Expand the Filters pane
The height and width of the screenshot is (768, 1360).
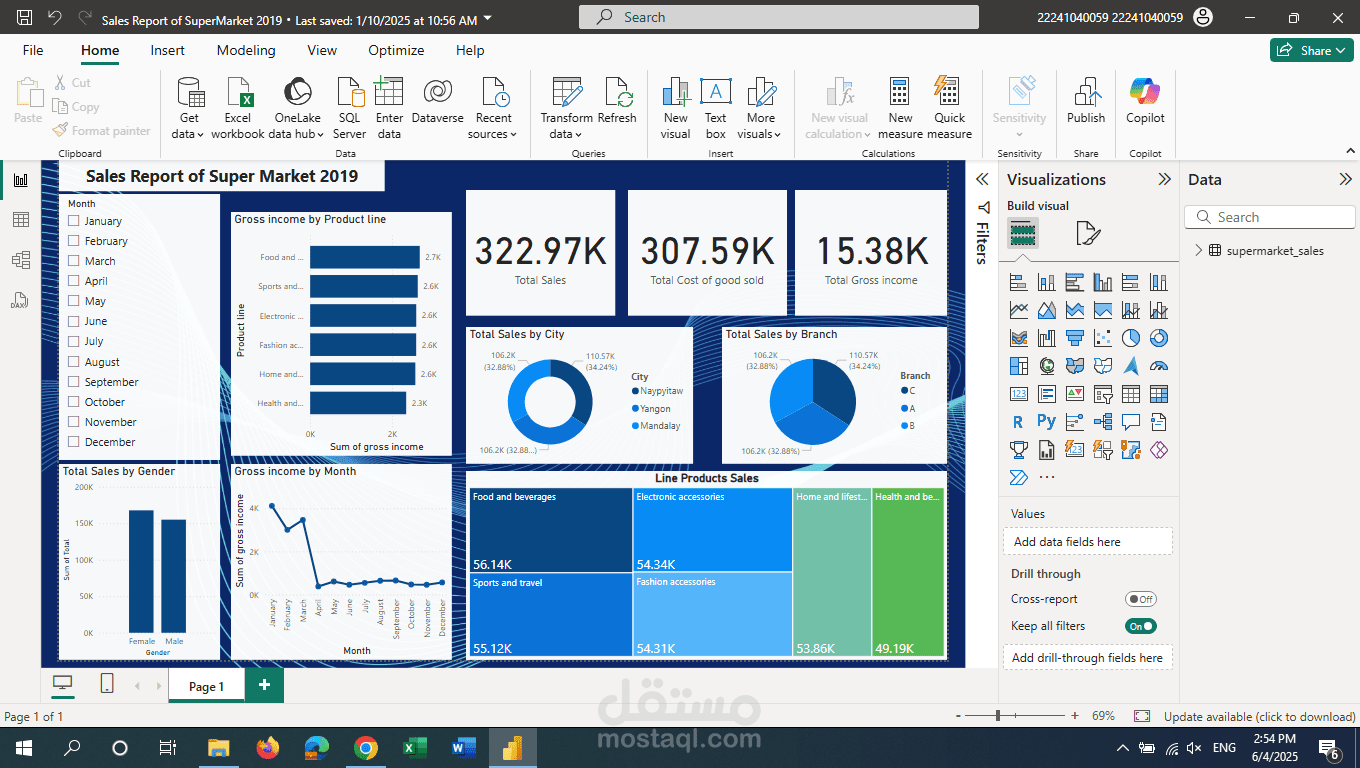(x=982, y=179)
